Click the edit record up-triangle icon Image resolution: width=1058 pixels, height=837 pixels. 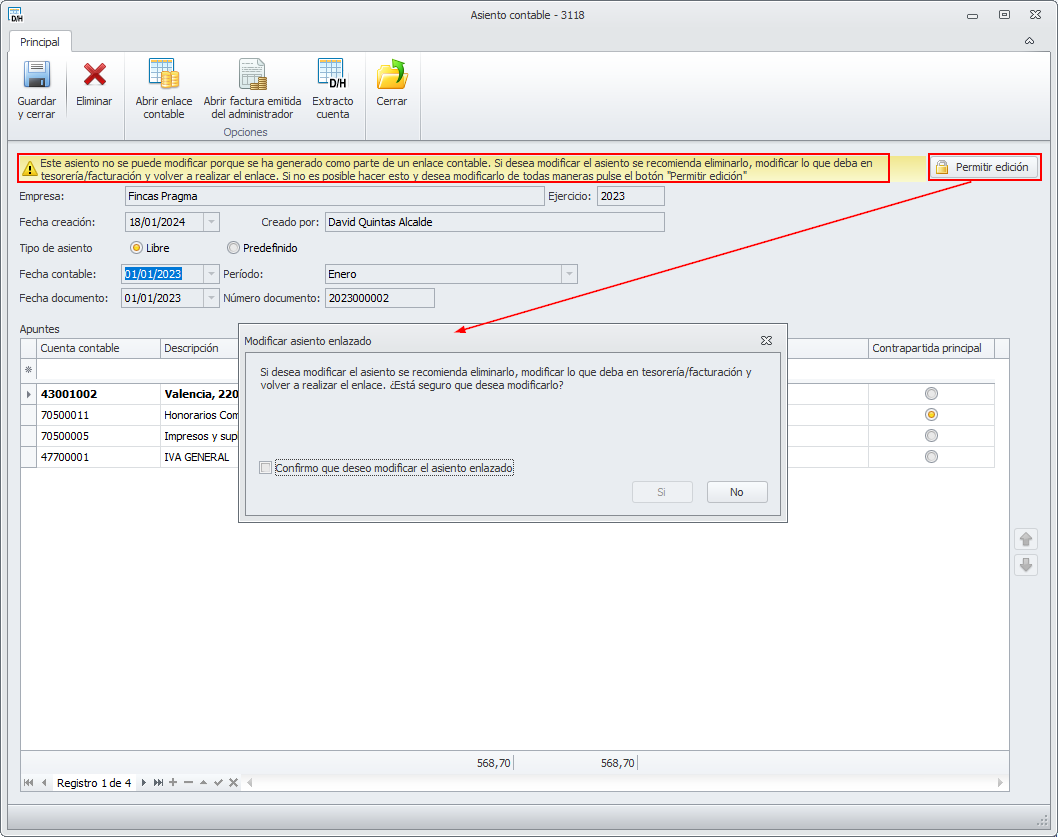click(203, 782)
